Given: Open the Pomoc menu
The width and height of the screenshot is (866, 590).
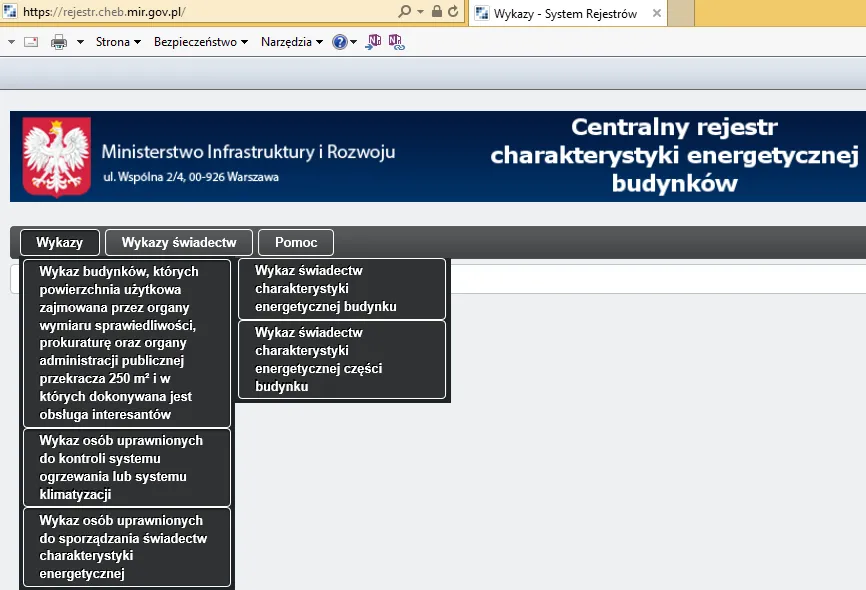Looking at the screenshot, I should click(x=295, y=242).
